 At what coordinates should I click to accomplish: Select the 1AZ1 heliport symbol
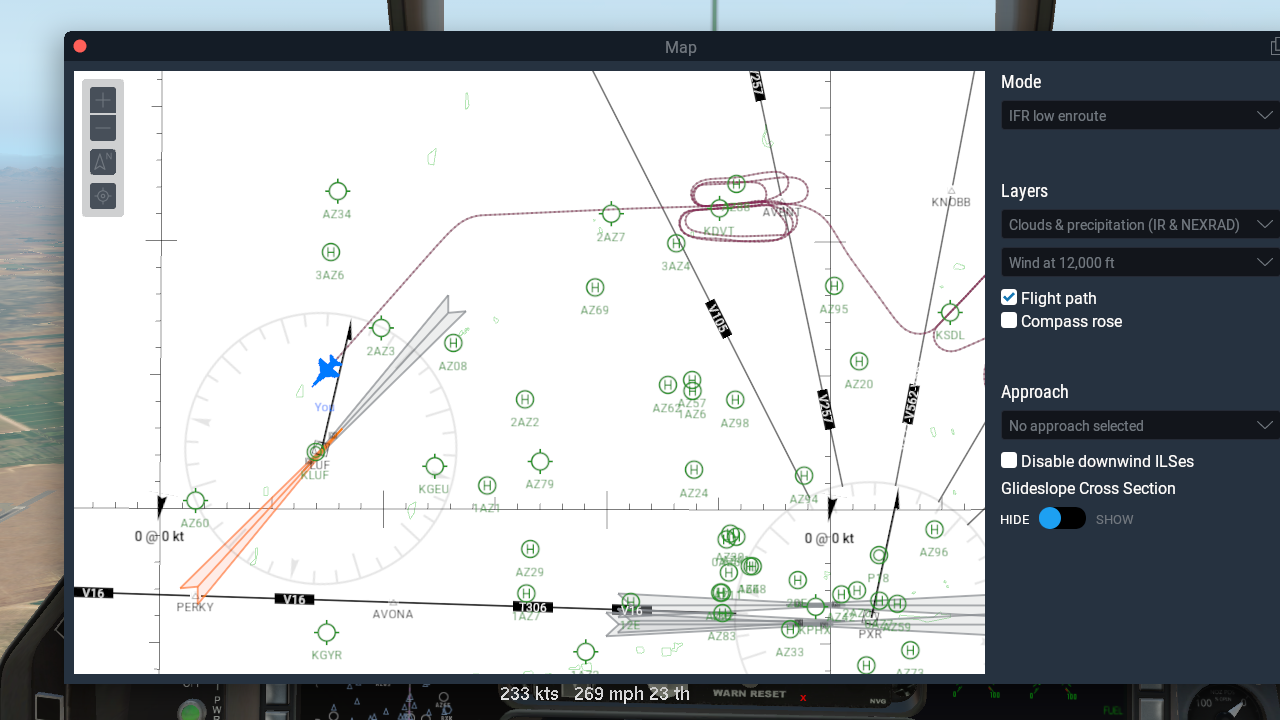(x=487, y=486)
